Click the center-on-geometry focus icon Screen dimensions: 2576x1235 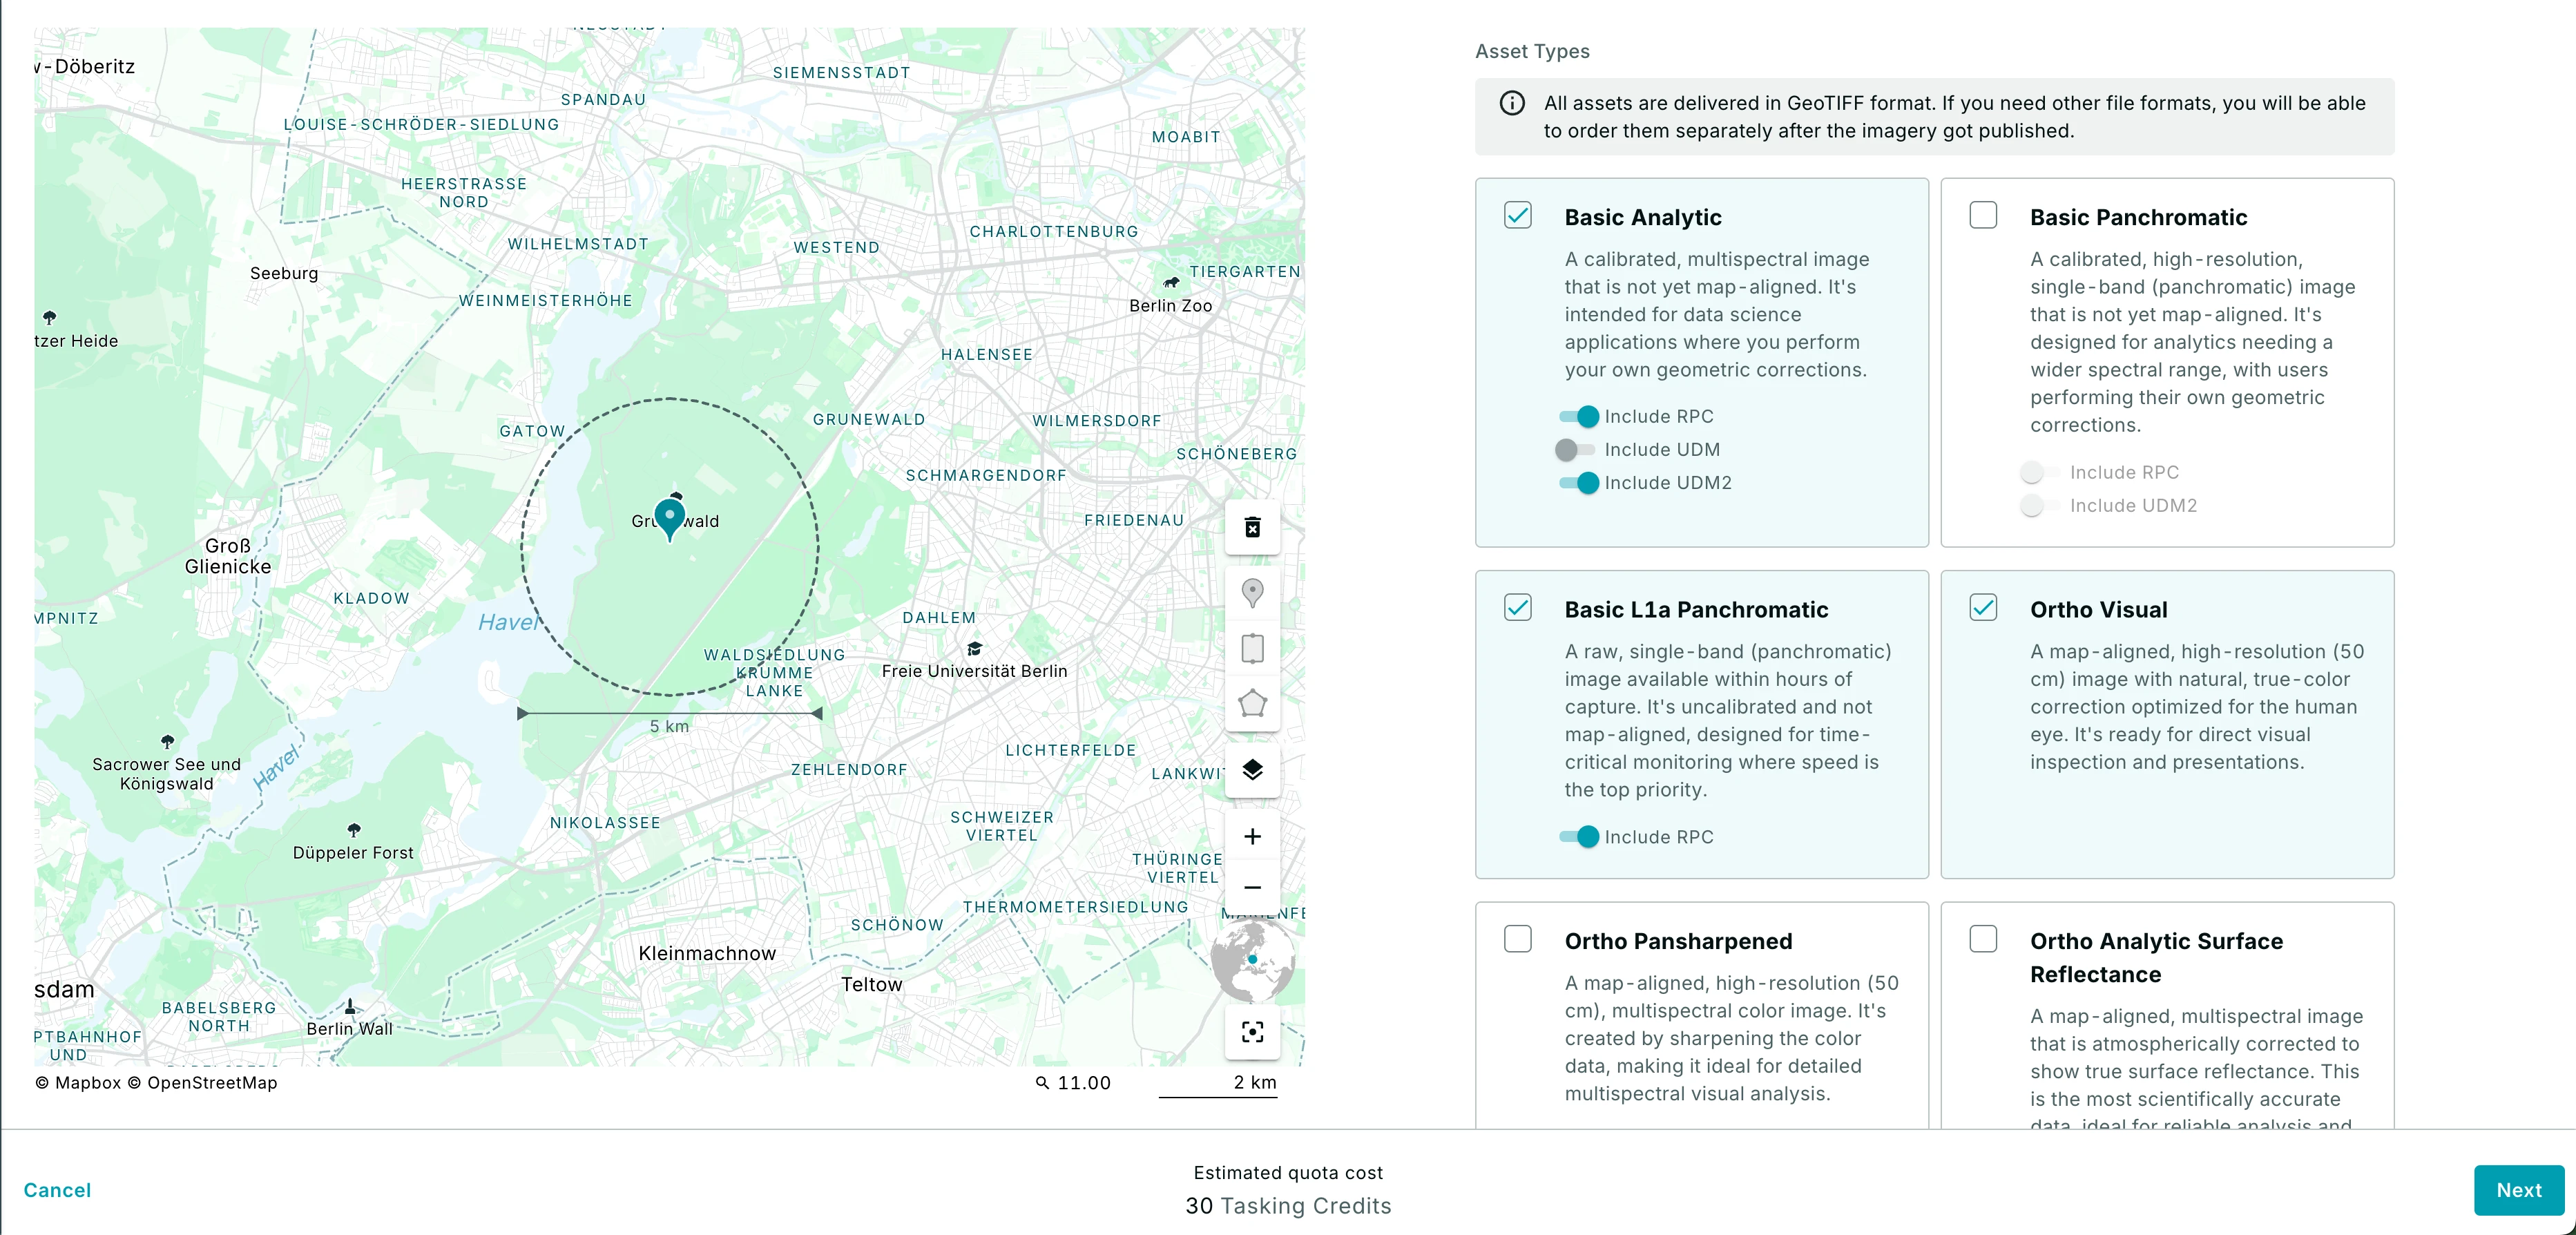[x=1252, y=1031]
